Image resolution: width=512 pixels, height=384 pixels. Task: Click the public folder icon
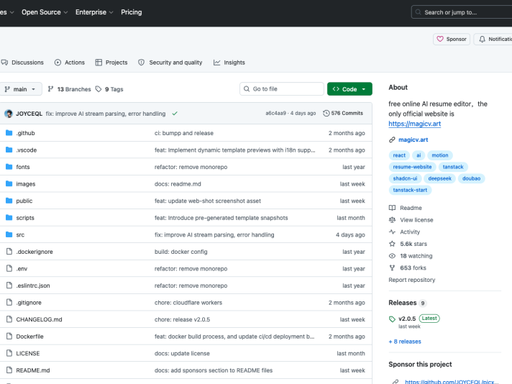point(9,201)
